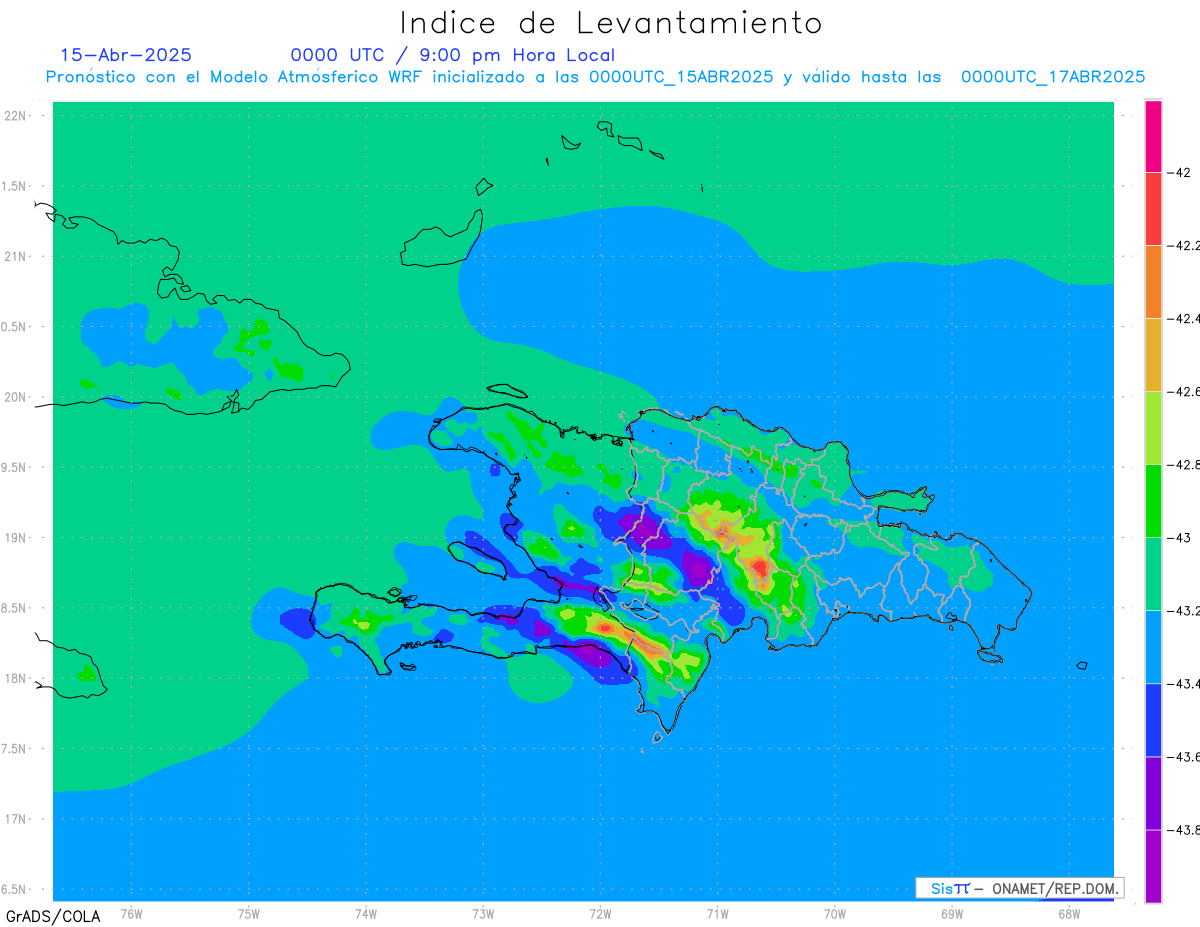Click the 'Indice de Levantamiento' title

[611, 22]
